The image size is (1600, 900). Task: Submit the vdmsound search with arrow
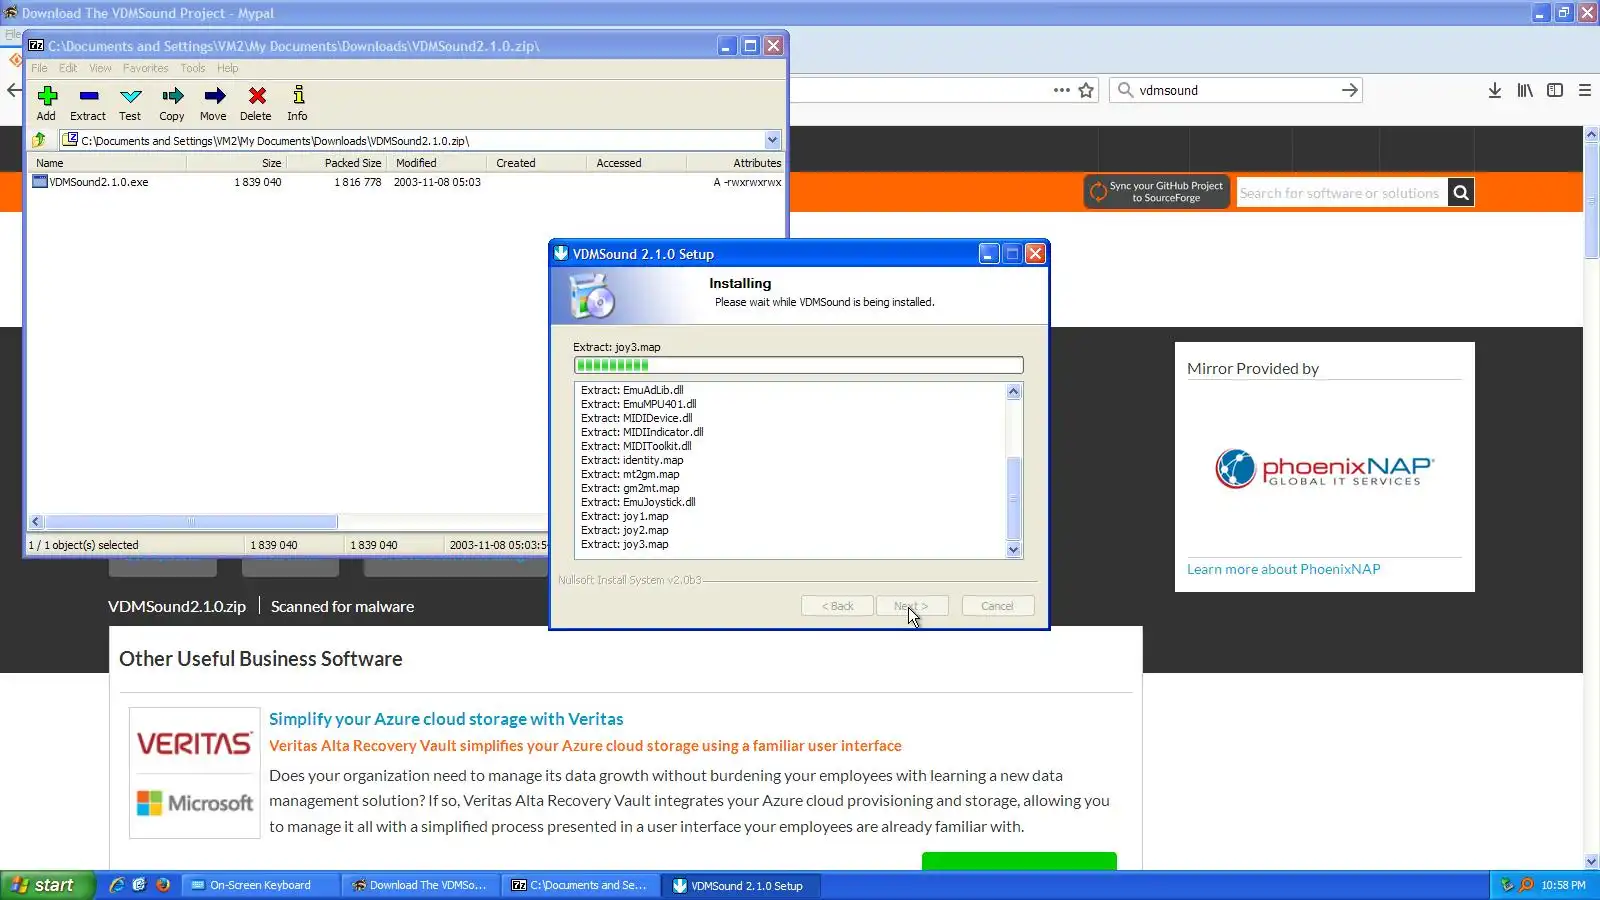[1350, 90]
